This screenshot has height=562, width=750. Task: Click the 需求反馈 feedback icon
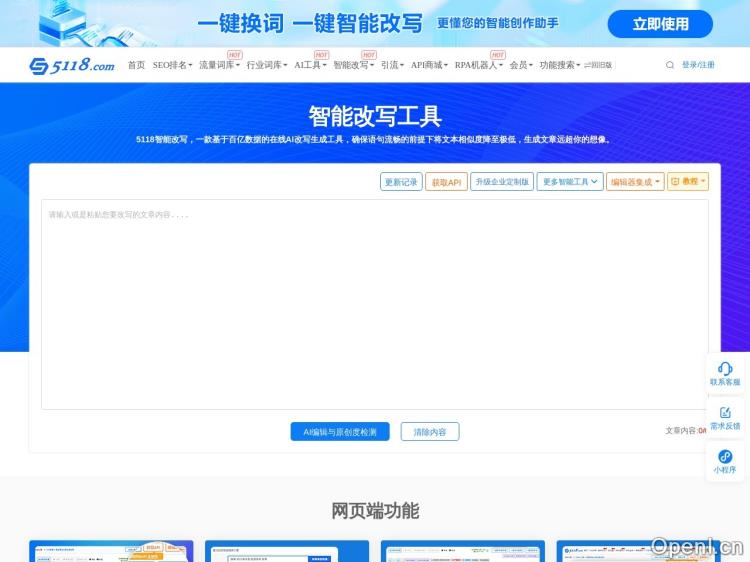[725, 413]
